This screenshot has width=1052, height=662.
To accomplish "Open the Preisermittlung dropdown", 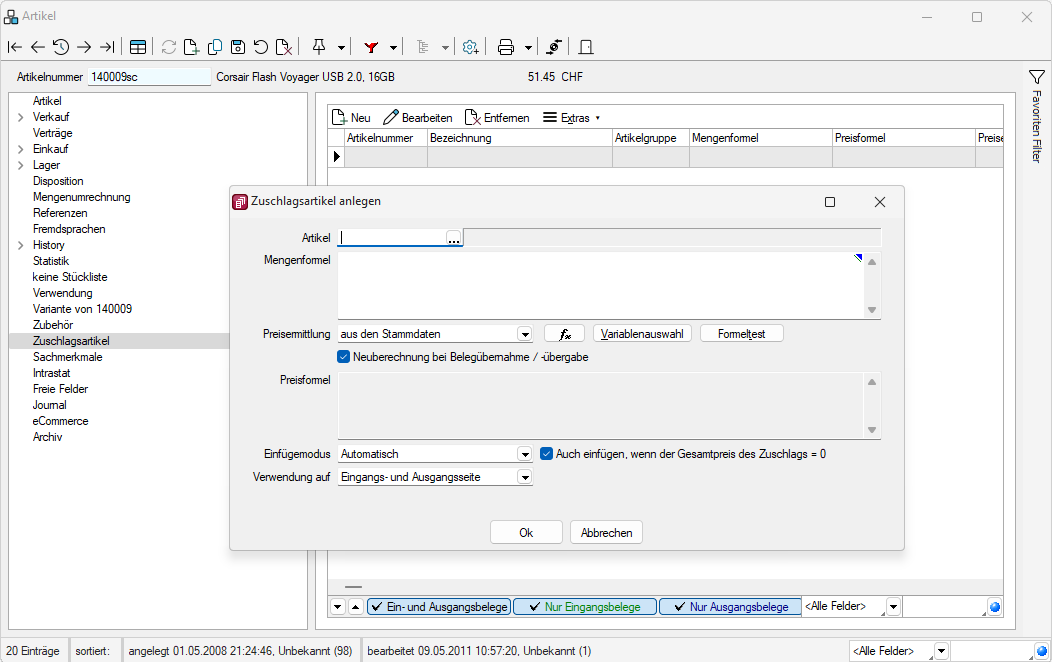I will pos(525,334).
